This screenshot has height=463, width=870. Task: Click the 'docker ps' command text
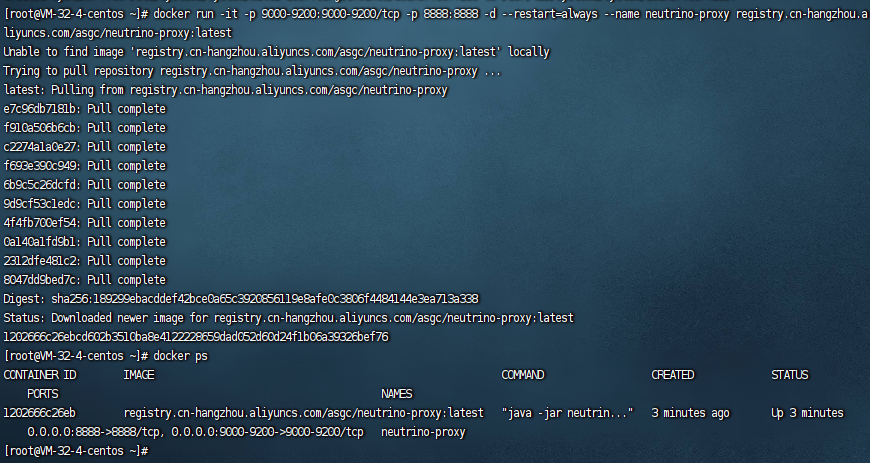(180, 356)
